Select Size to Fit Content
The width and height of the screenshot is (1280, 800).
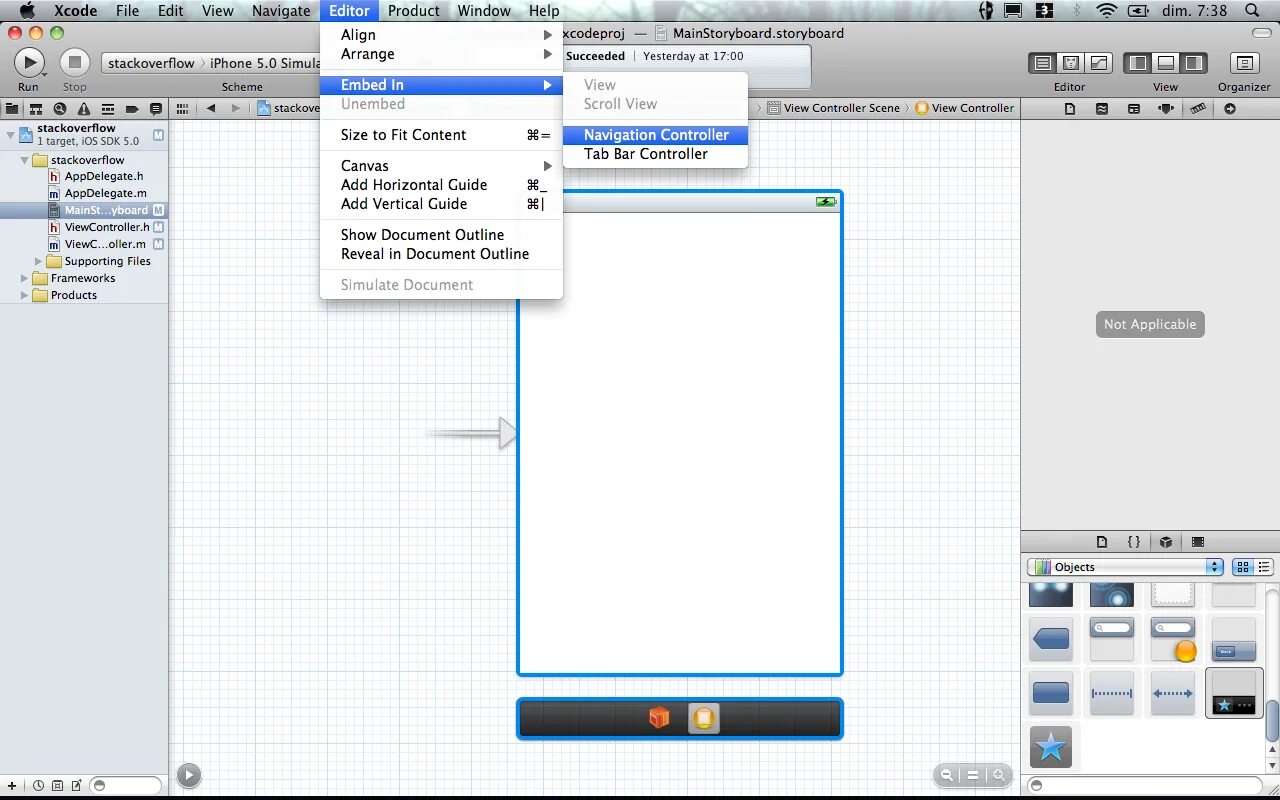pos(441,135)
